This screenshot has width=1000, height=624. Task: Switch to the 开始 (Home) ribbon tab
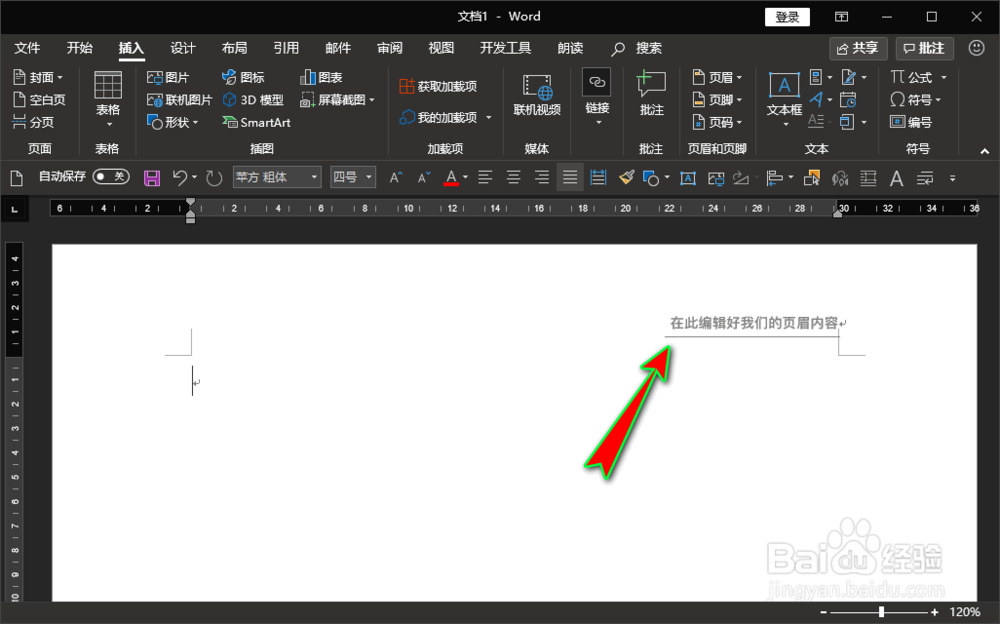(79, 47)
